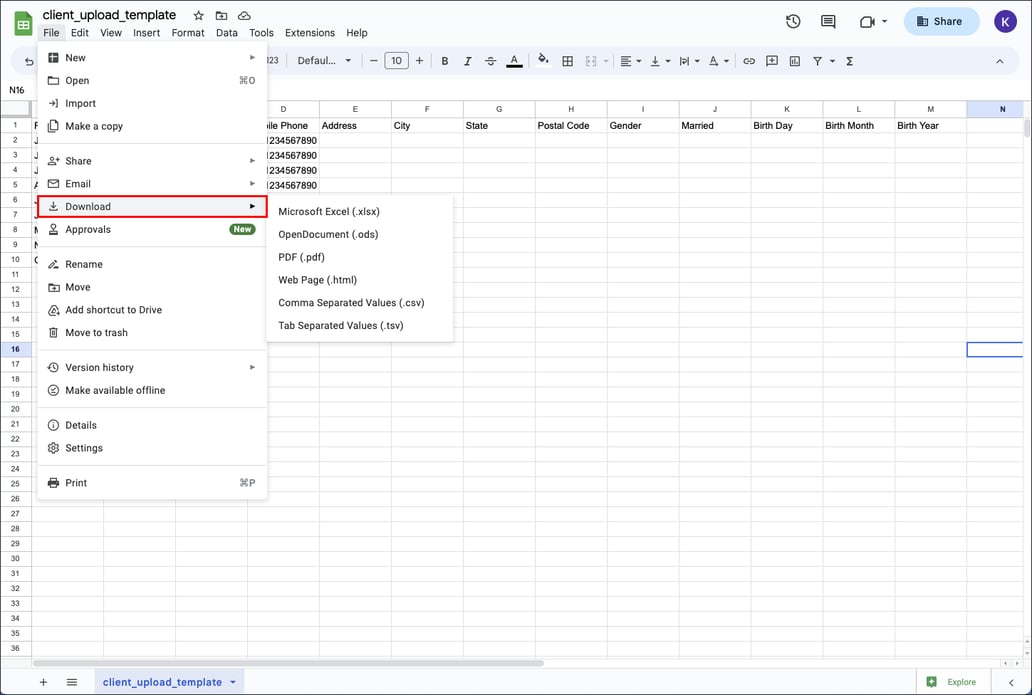Decrease font size with minus
The height and width of the screenshot is (695, 1032).
[374, 61]
